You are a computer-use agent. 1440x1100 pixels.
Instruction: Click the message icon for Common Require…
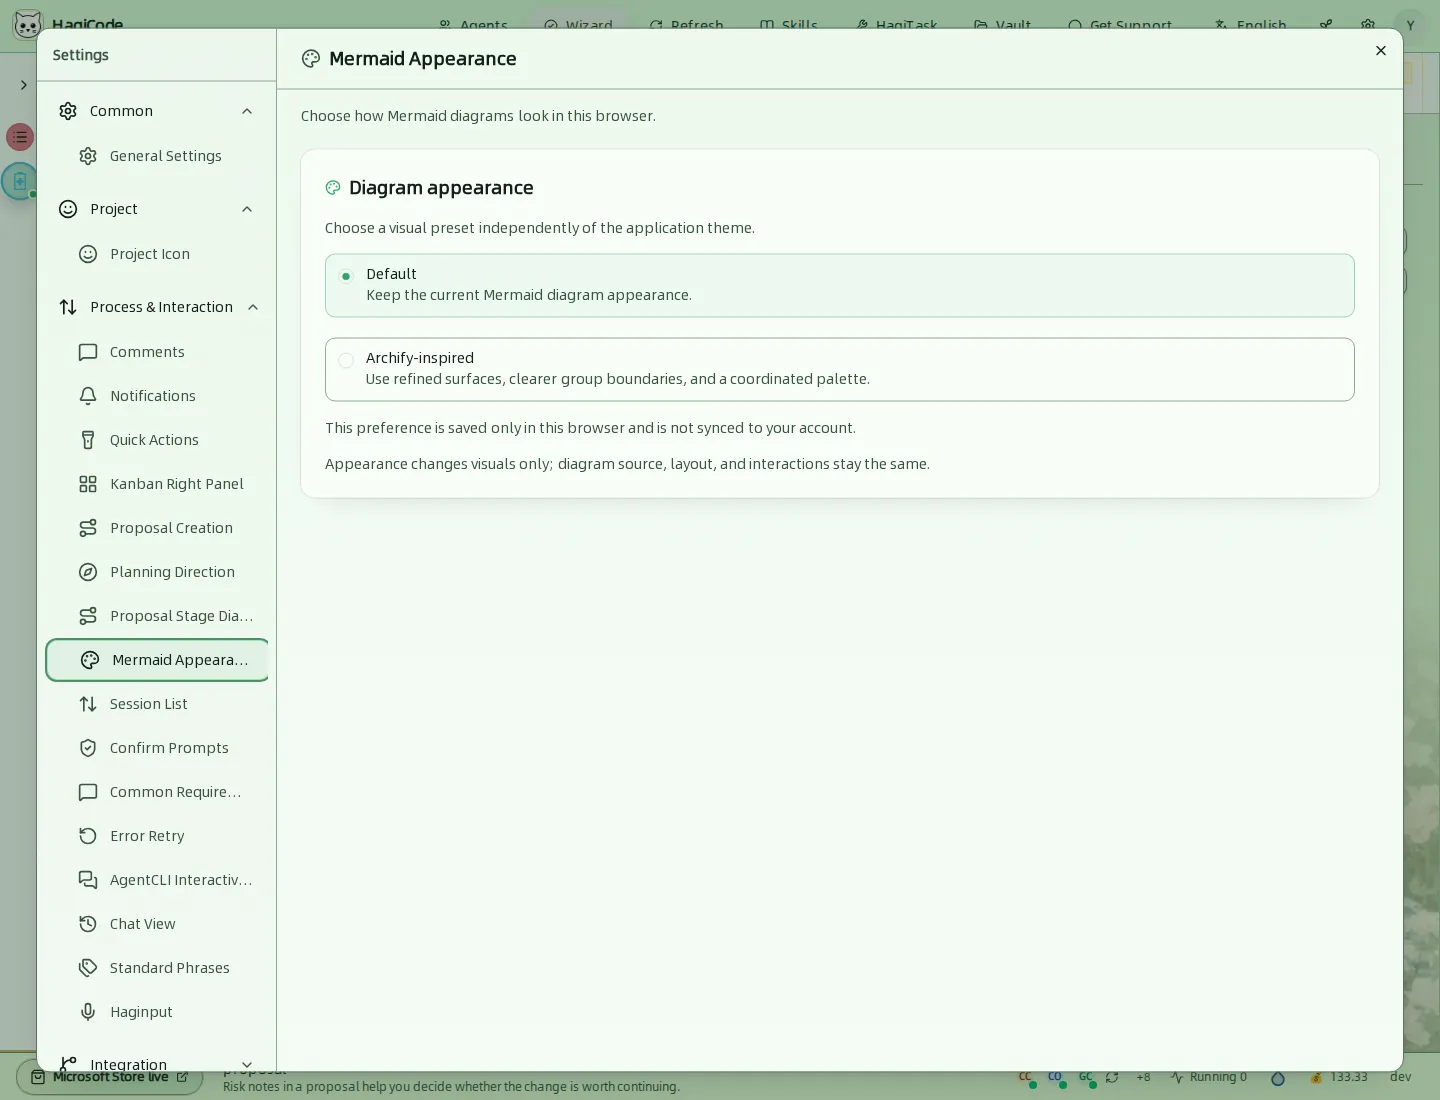pyautogui.click(x=88, y=792)
